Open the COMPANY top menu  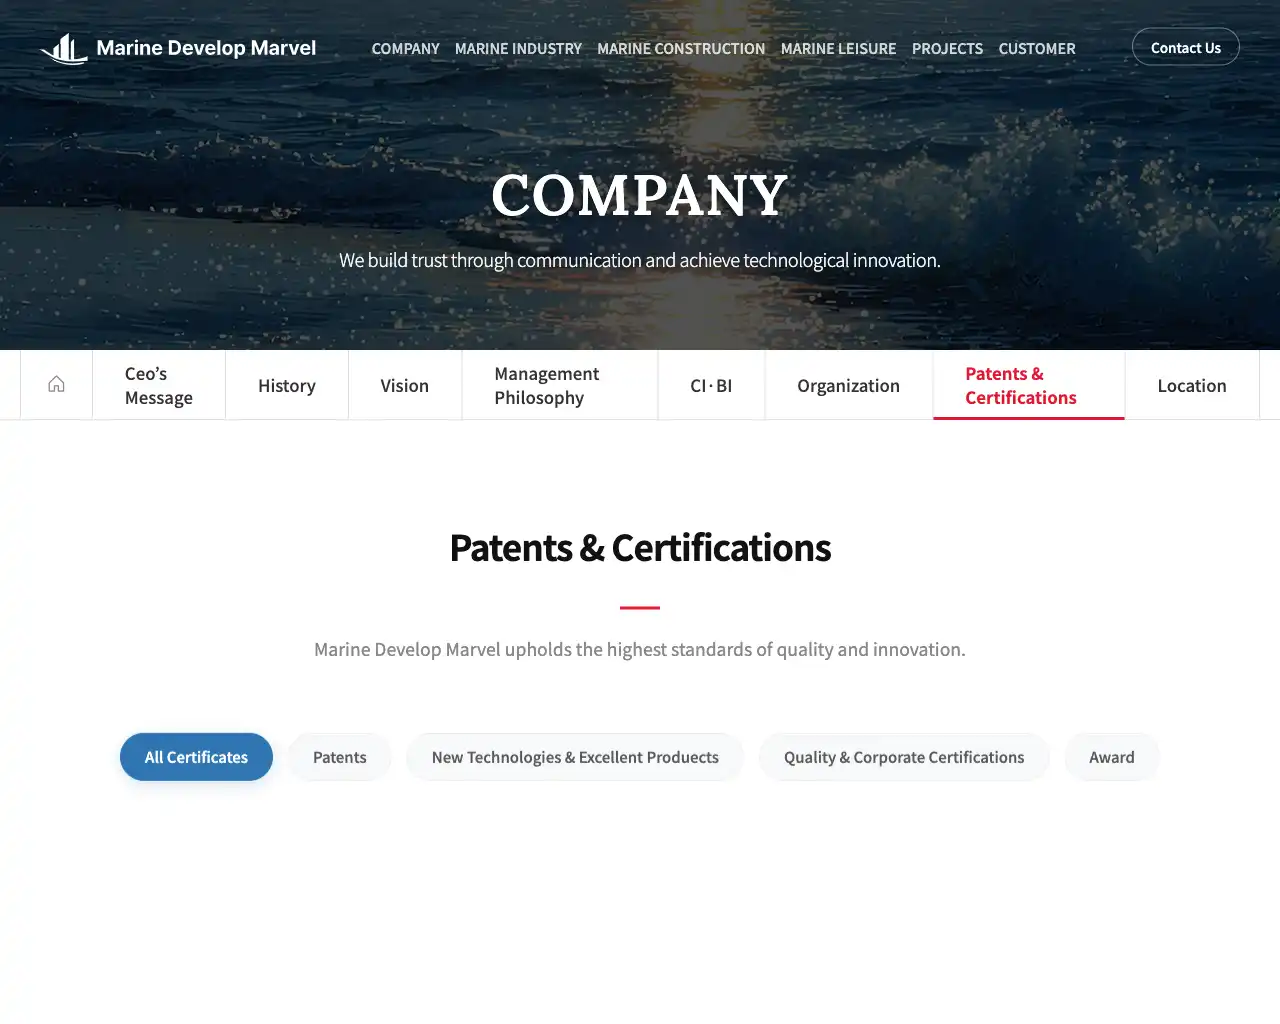(x=405, y=48)
